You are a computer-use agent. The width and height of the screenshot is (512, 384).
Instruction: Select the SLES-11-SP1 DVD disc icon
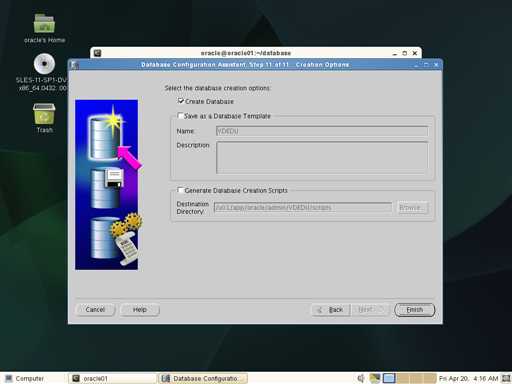44,64
